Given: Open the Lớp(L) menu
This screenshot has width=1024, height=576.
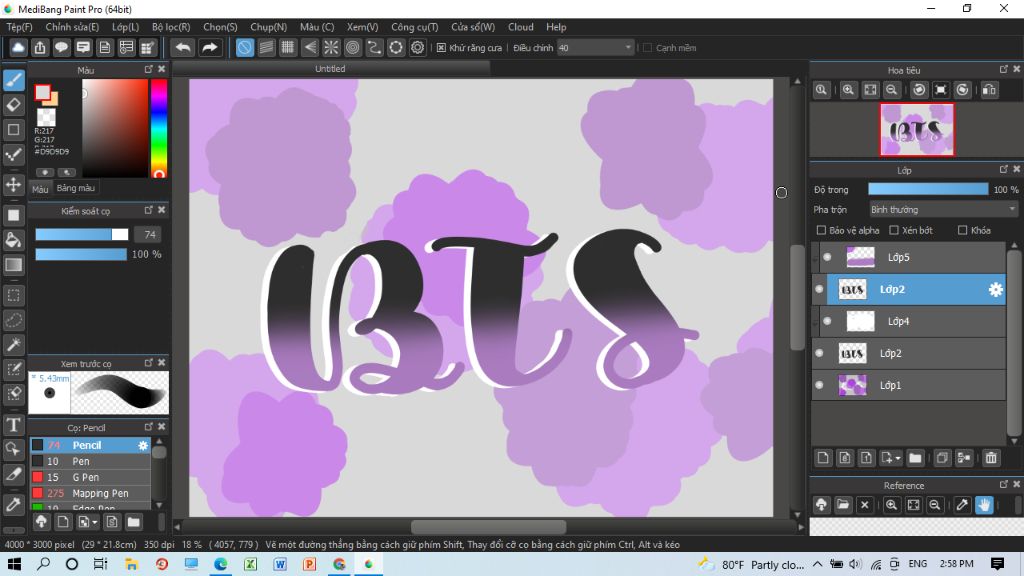Looking at the screenshot, I should coord(125,27).
